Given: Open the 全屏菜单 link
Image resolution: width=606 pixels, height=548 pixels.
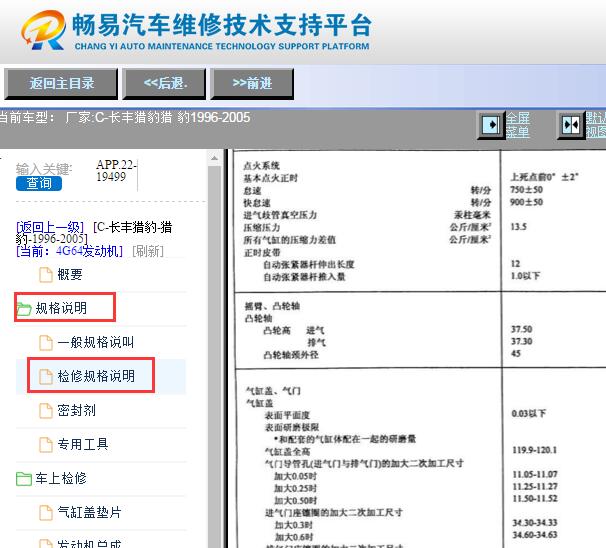Looking at the screenshot, I should click(x=518, y=125).
